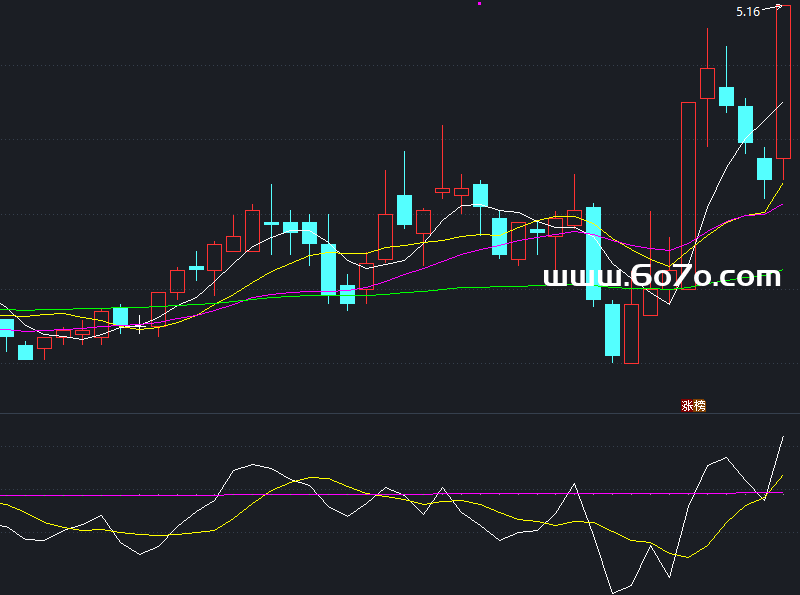Screen dimensions: 800x595
Task: Click the small magenta dot at top edge
Action: tap(479, 4)
